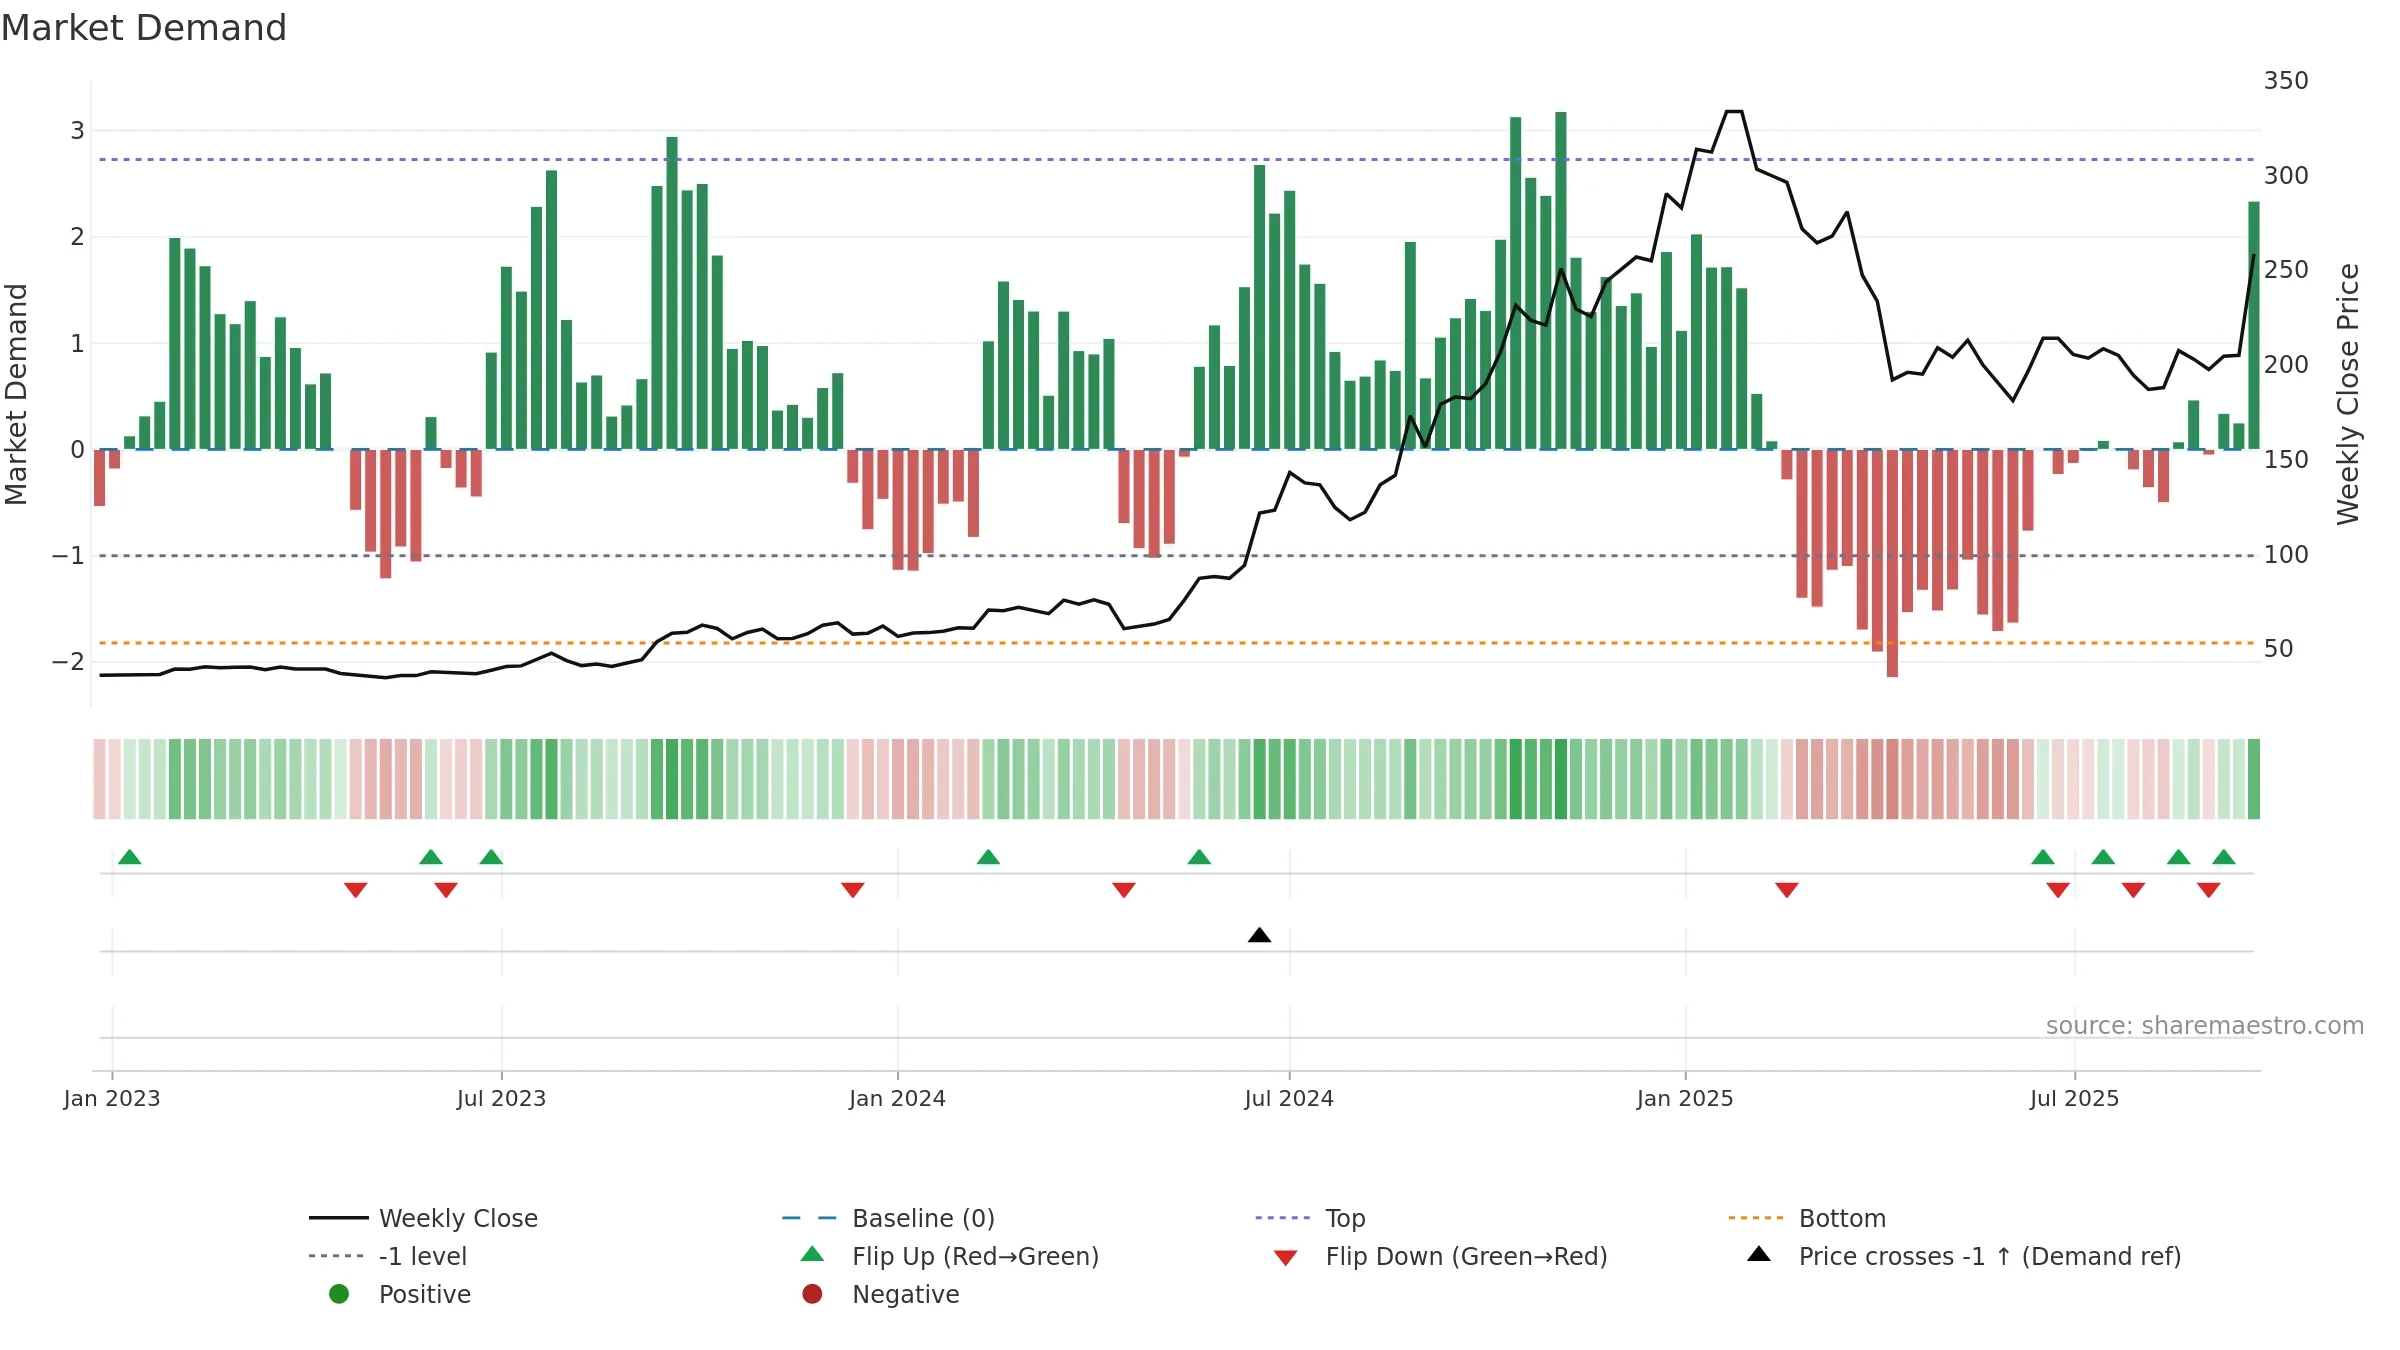The image size is (2400, 1350).
Task: Click the lowest red demand bar below -2
Action: click(1892, 563)
